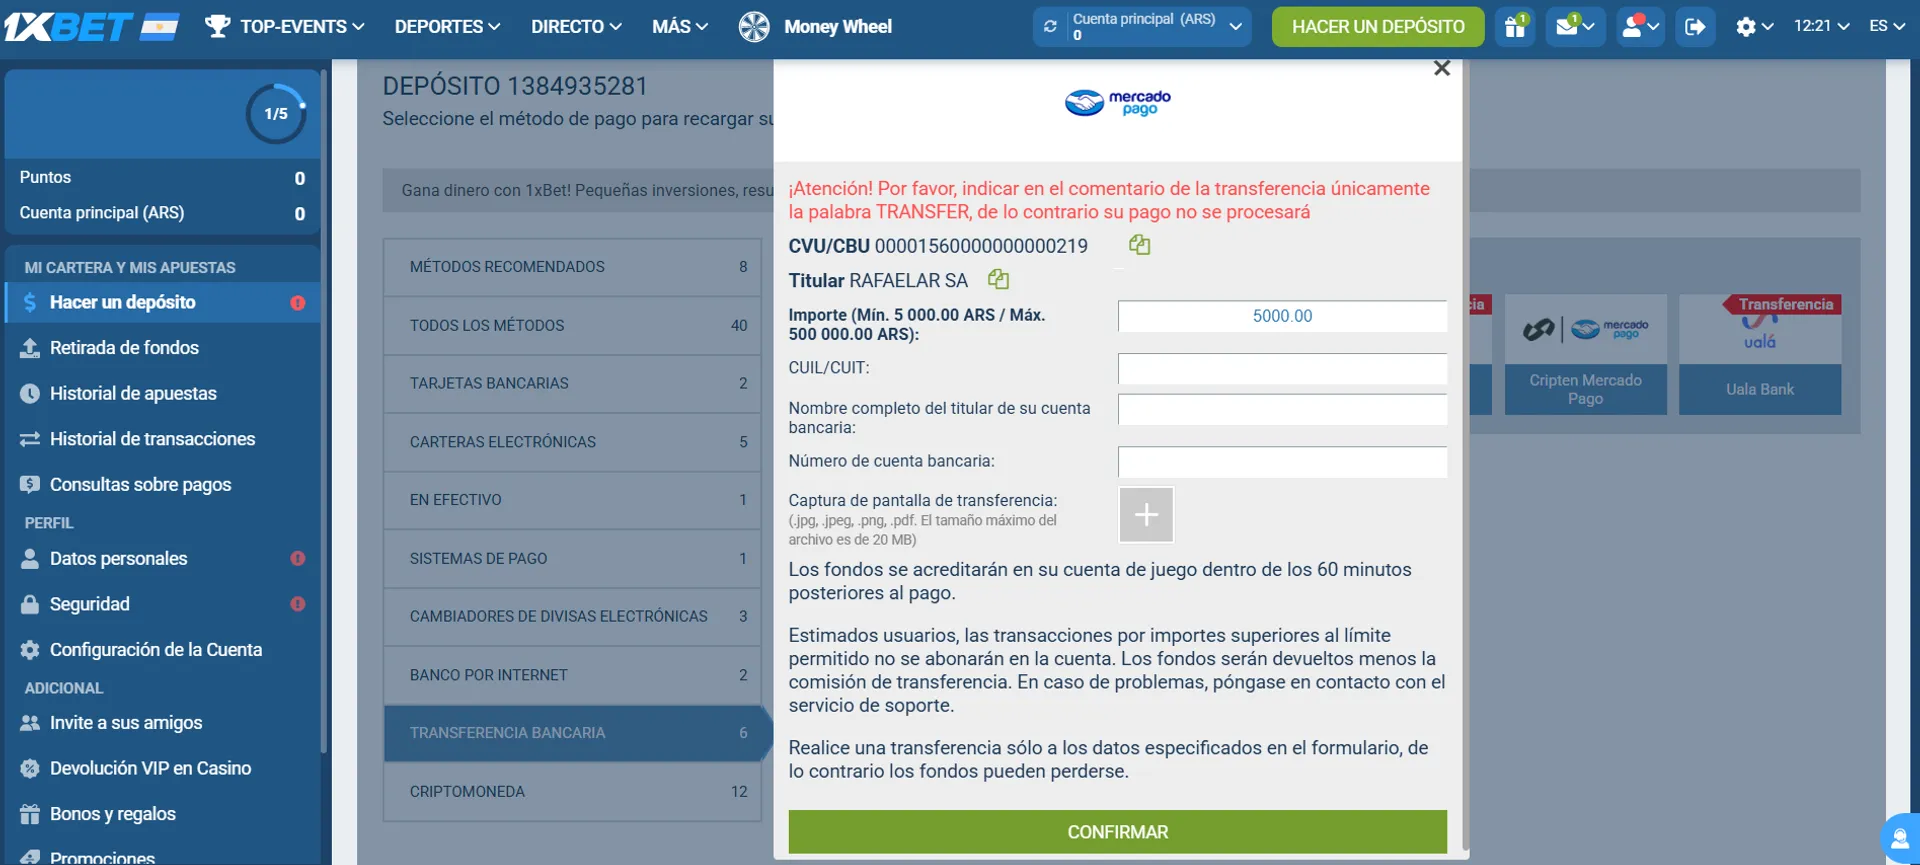Click the CUIL/CUIT input field
Screen dimensions: 1920x865
tap(1282, 368)
